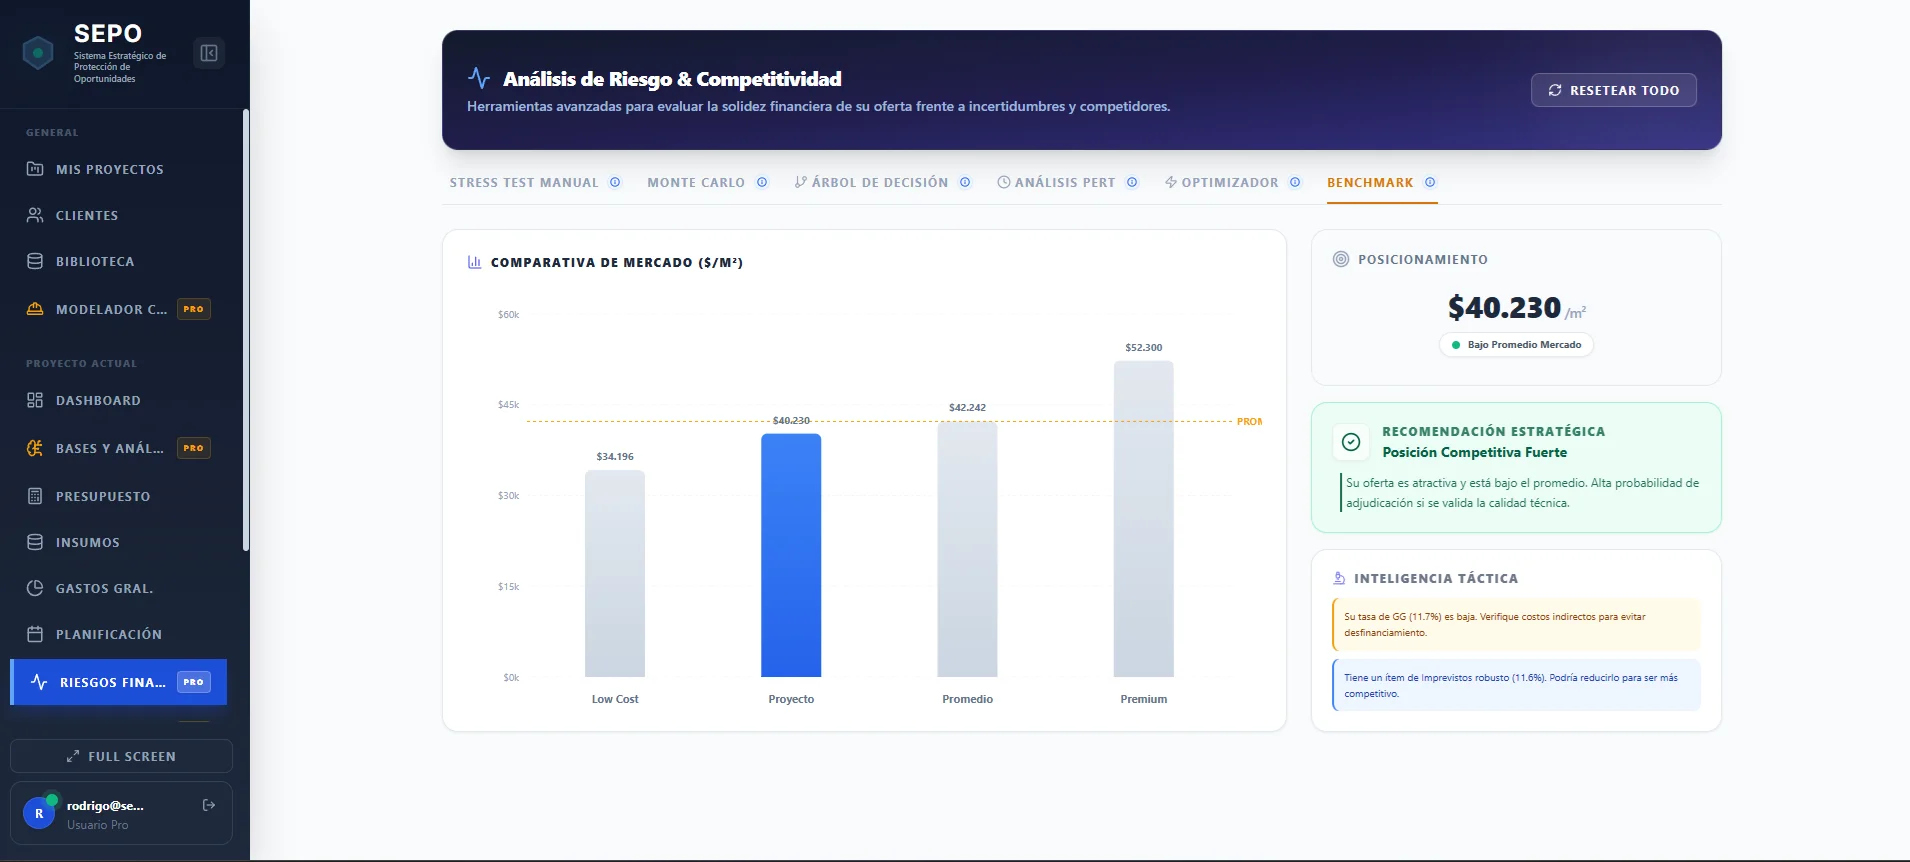Enter Full Screen mode
This screenshot has height=862, width=1910.
[x=121, y=757]
